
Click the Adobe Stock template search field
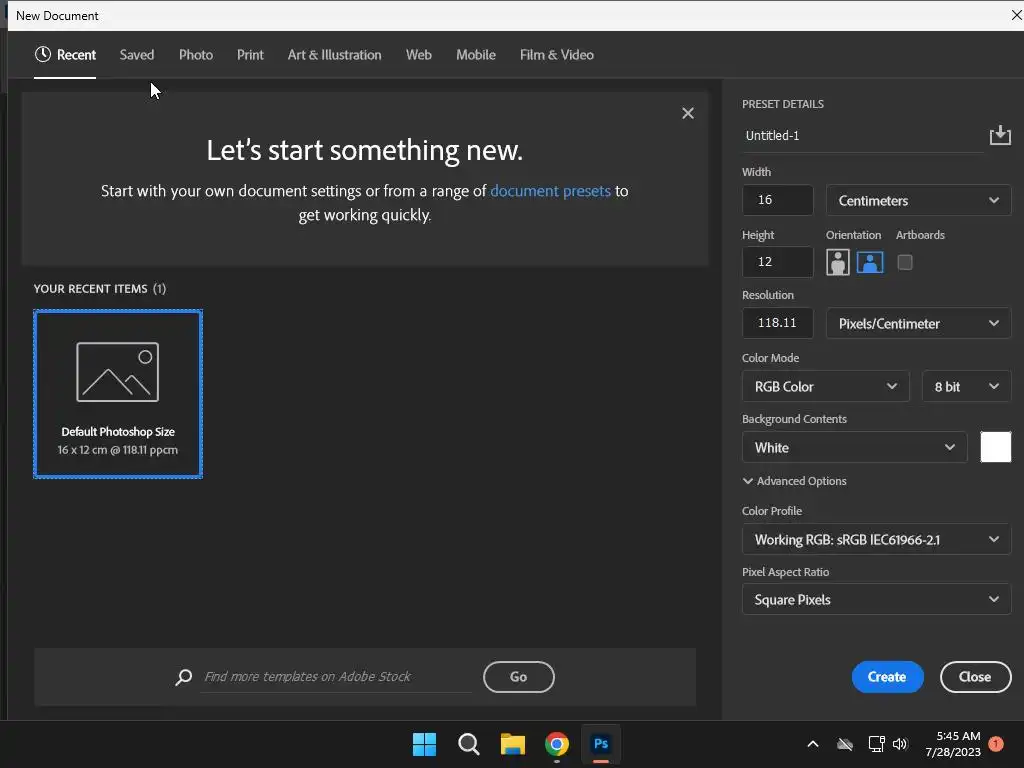pos(336,677)
